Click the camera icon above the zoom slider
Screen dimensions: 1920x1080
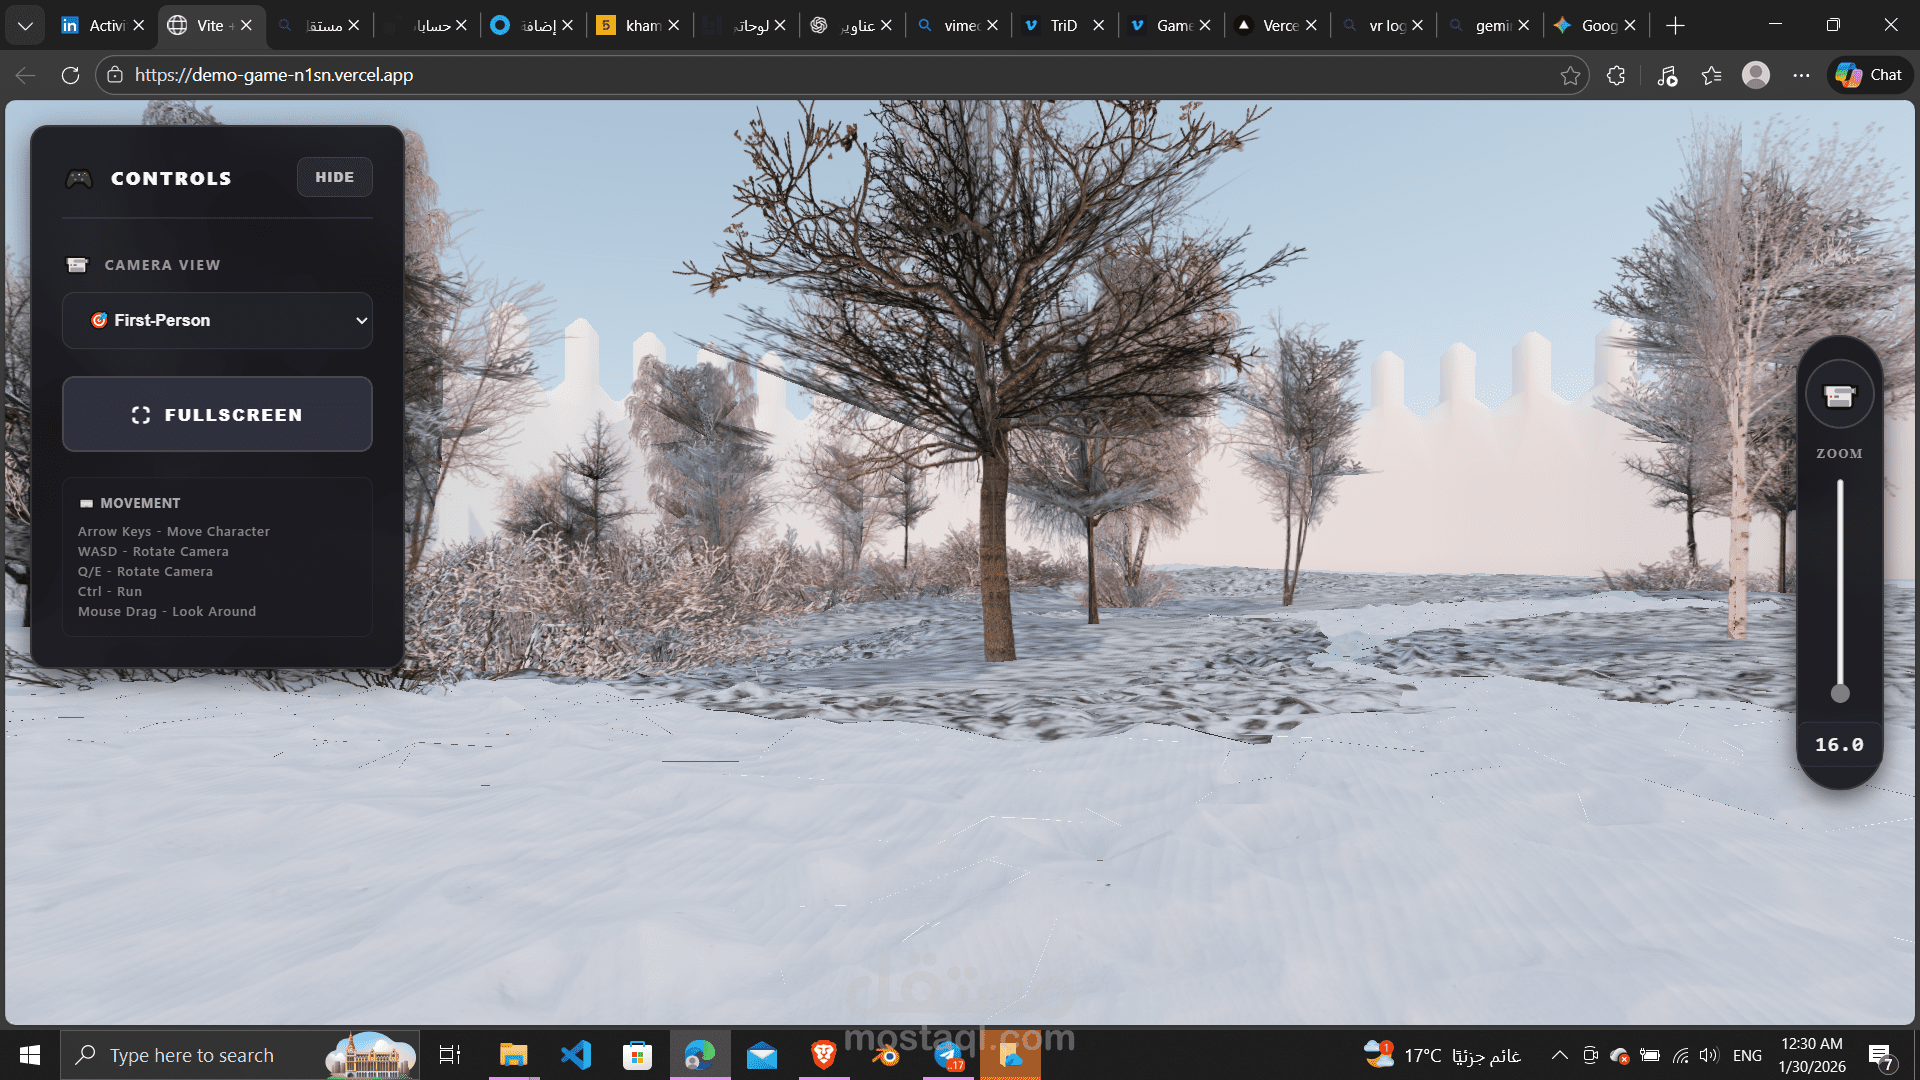pyautogui.click(x=1839, y=396)
